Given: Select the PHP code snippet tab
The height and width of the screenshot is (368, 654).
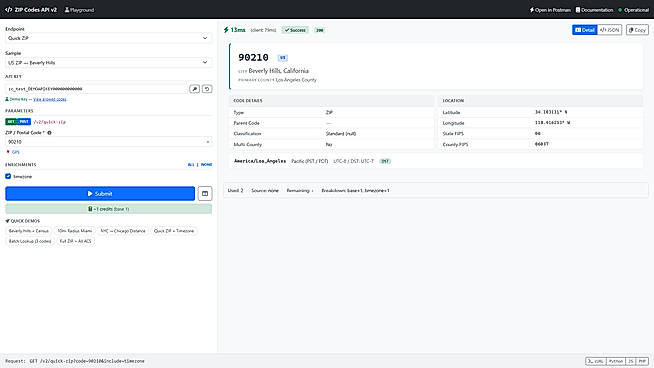Looking at the screenshot, I should point(642,361).
